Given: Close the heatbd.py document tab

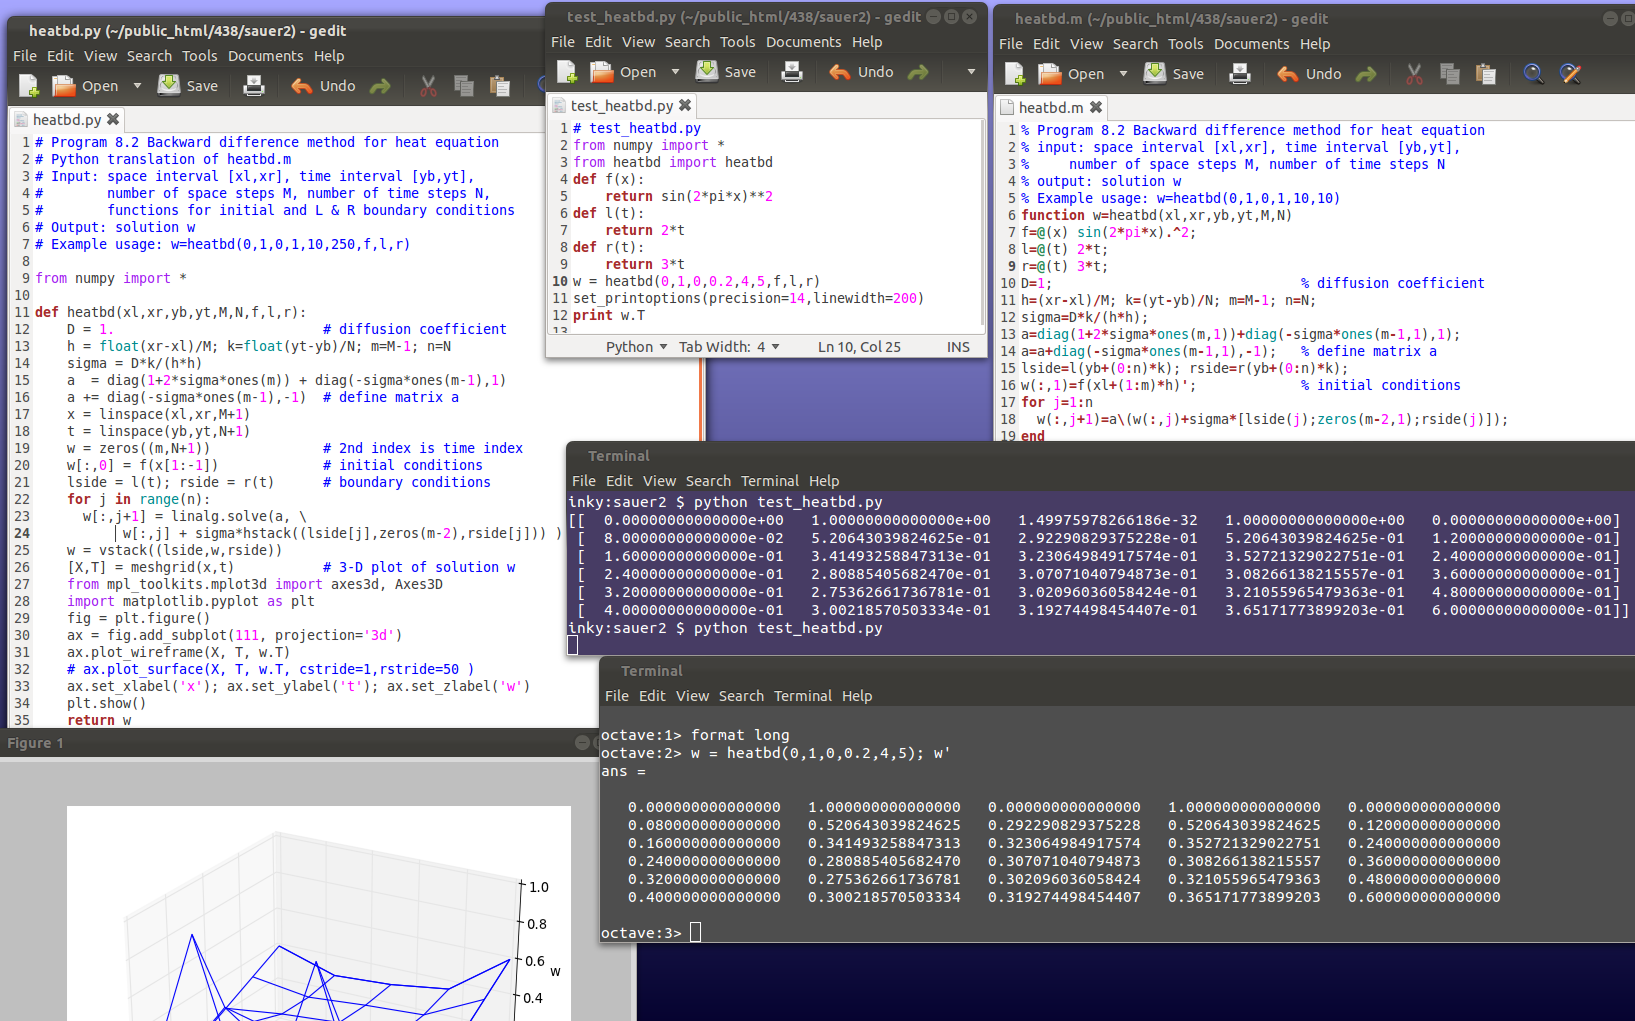Looking at the screenshot, I should coord(113,119).
